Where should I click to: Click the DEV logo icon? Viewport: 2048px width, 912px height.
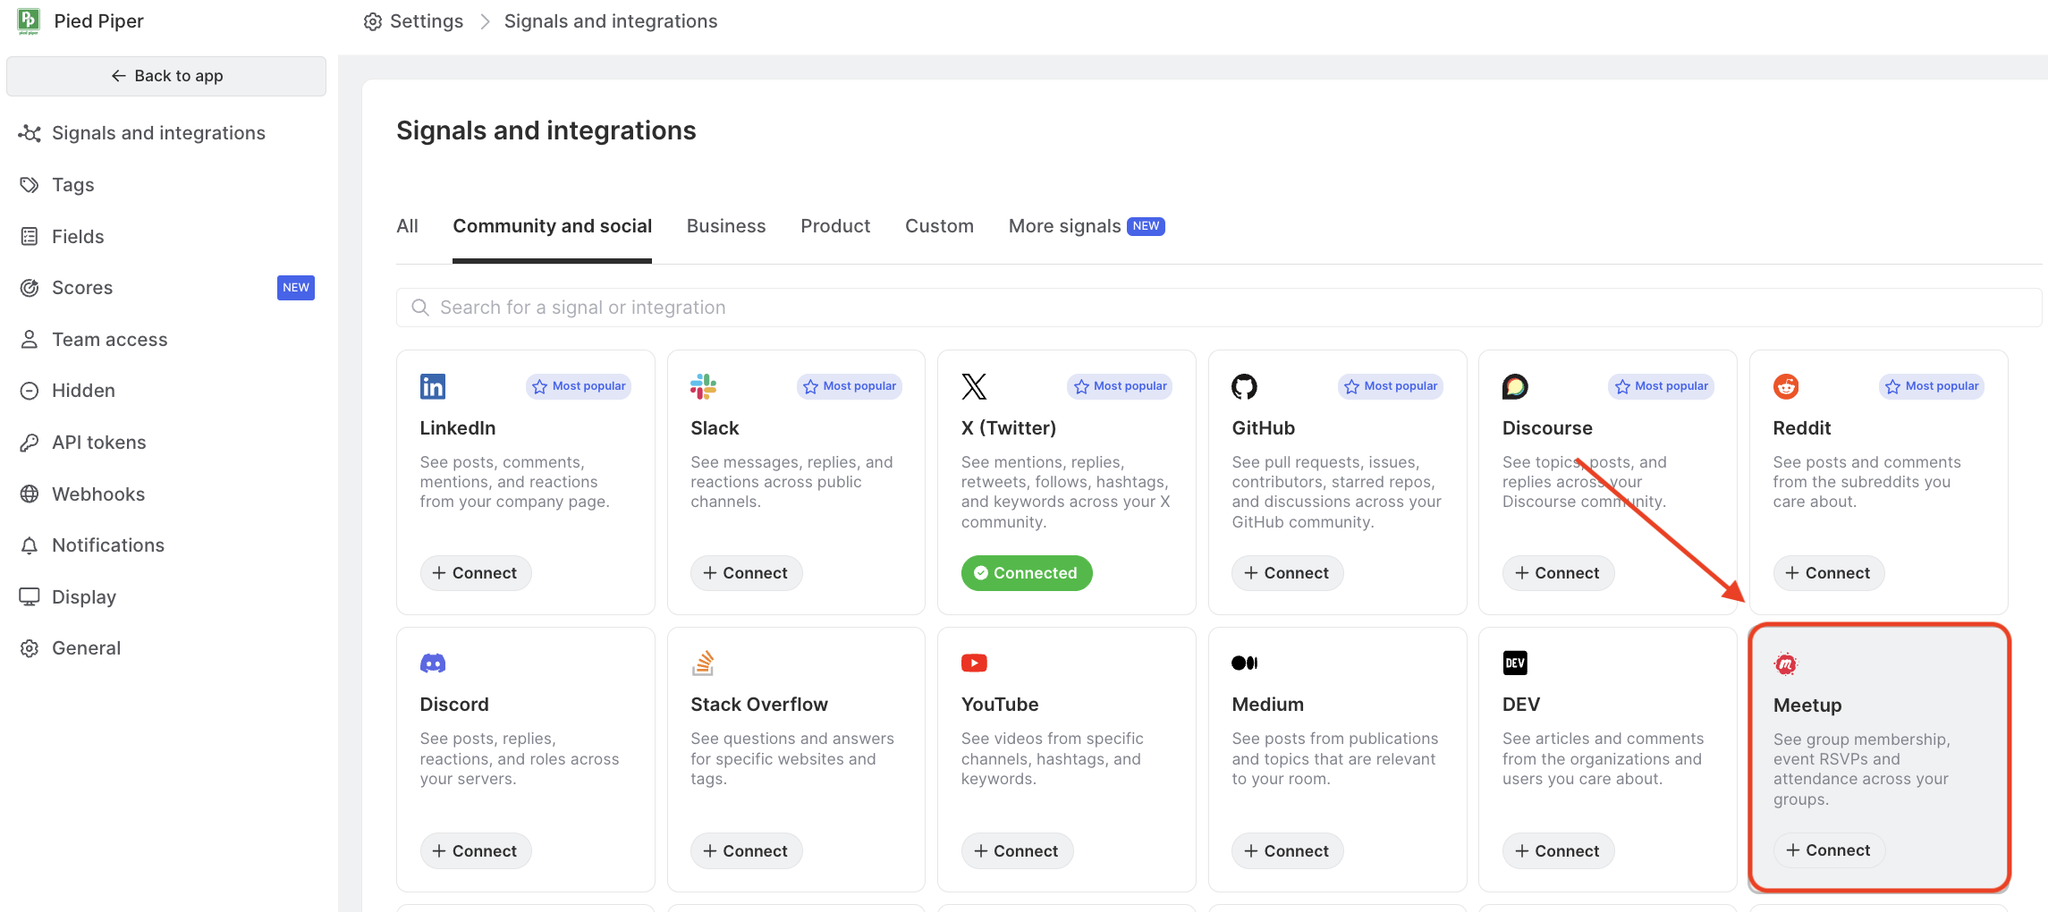pyautogui.click(x=1515, y=663)
